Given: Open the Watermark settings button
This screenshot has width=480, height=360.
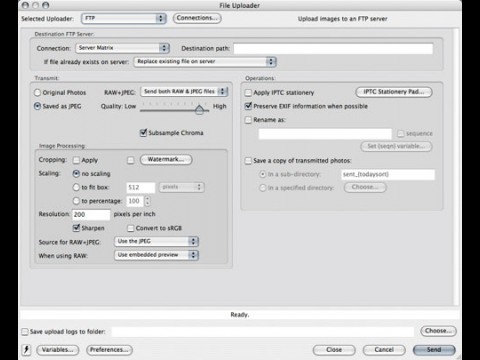Looking at the screenshot, I should click(166, 160).
